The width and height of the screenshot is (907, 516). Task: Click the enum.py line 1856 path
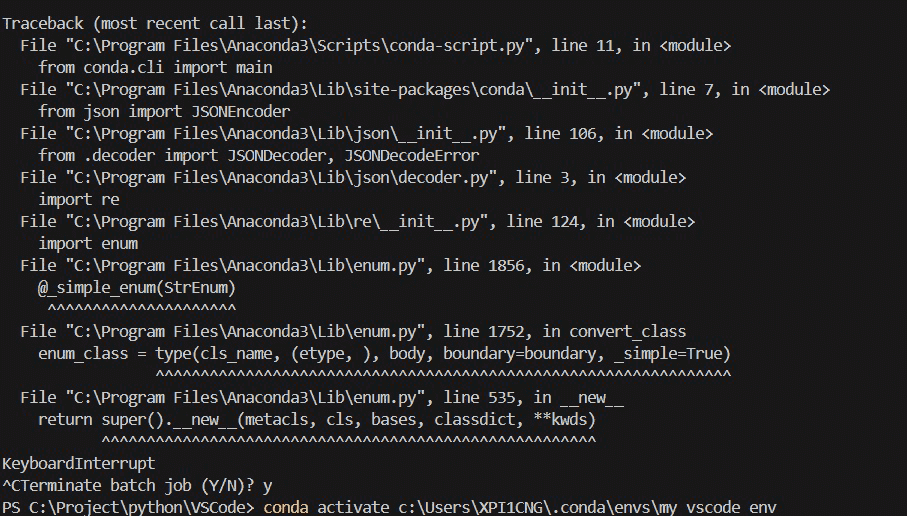331,266
